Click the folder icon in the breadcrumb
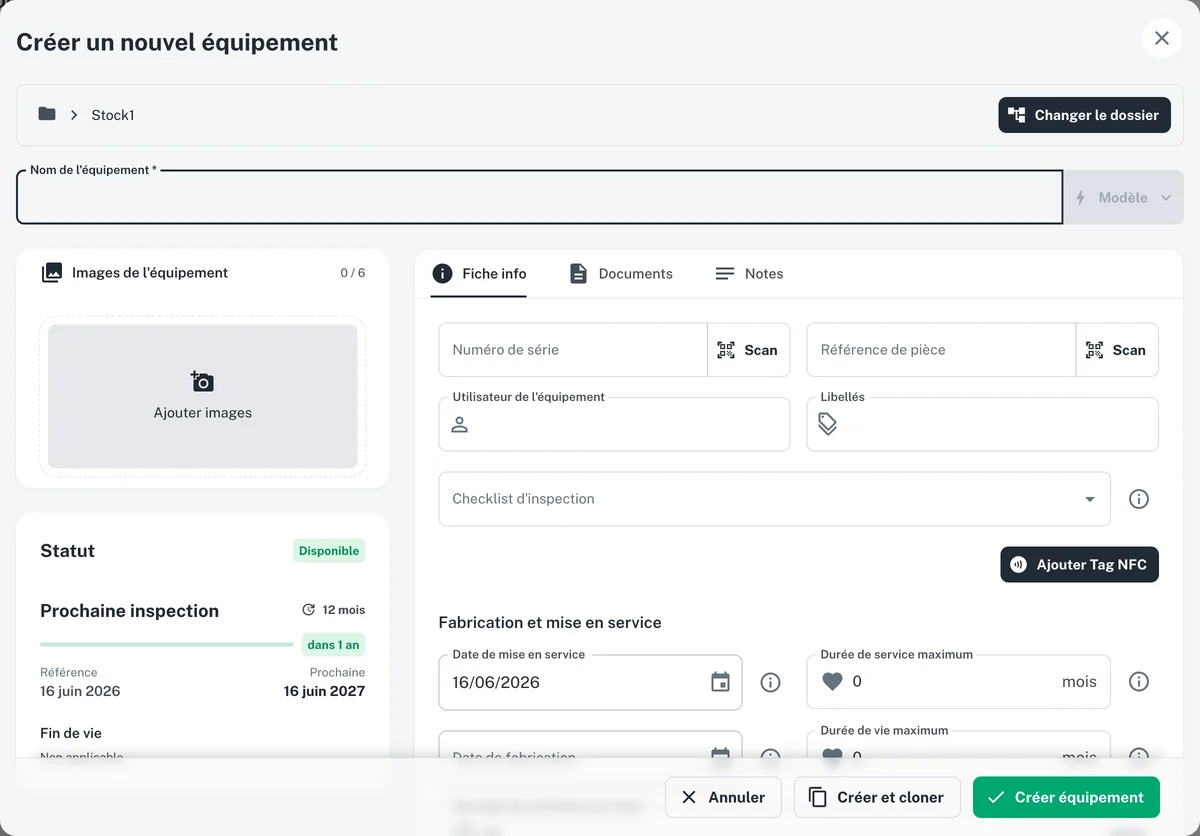Image resolution: width=1200 pixels, height=836 pixels. (47, 114)
